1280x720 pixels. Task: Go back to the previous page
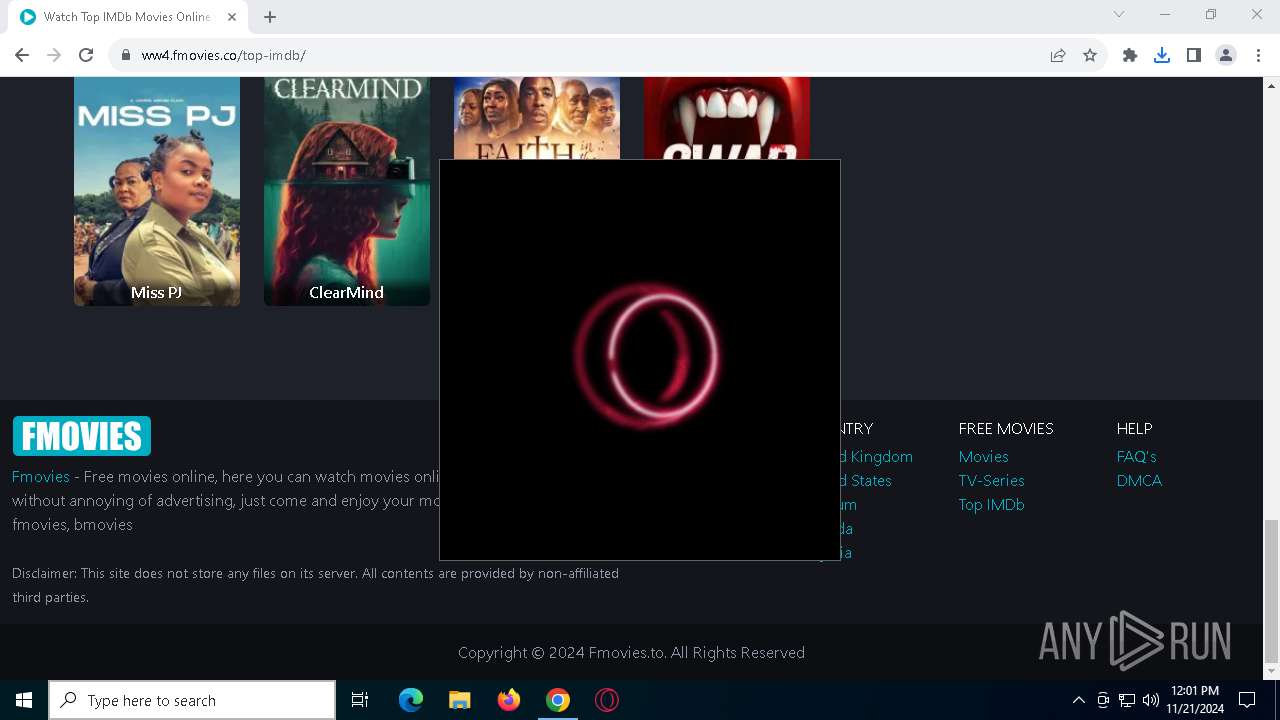coord(22,55)
